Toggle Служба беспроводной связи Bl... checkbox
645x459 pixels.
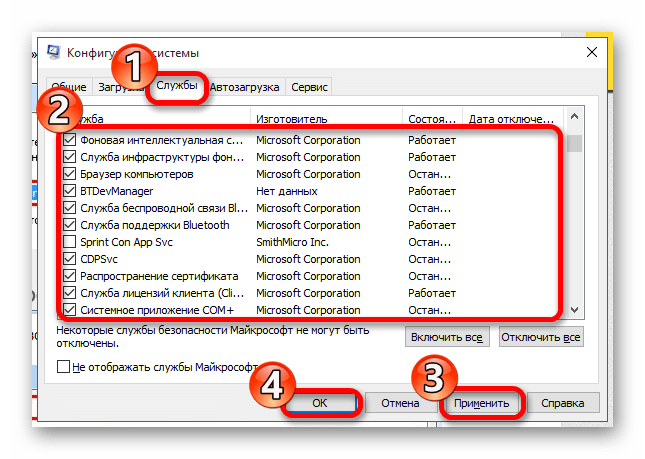pos(70,208)
